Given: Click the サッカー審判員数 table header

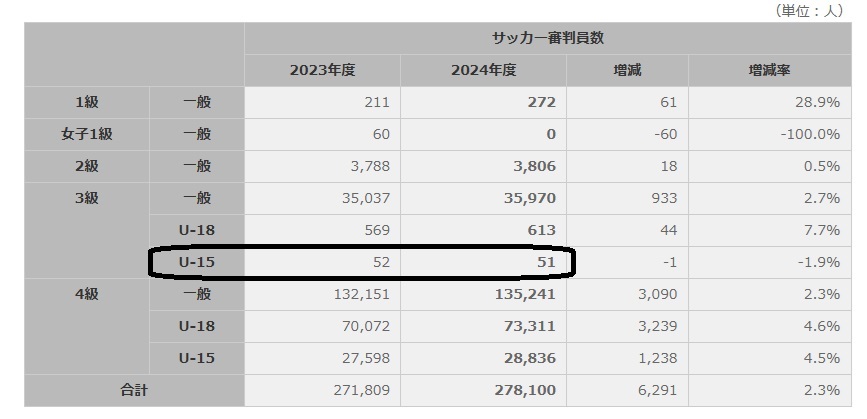Looking at the screenshot, I should [x=552, y=38].
